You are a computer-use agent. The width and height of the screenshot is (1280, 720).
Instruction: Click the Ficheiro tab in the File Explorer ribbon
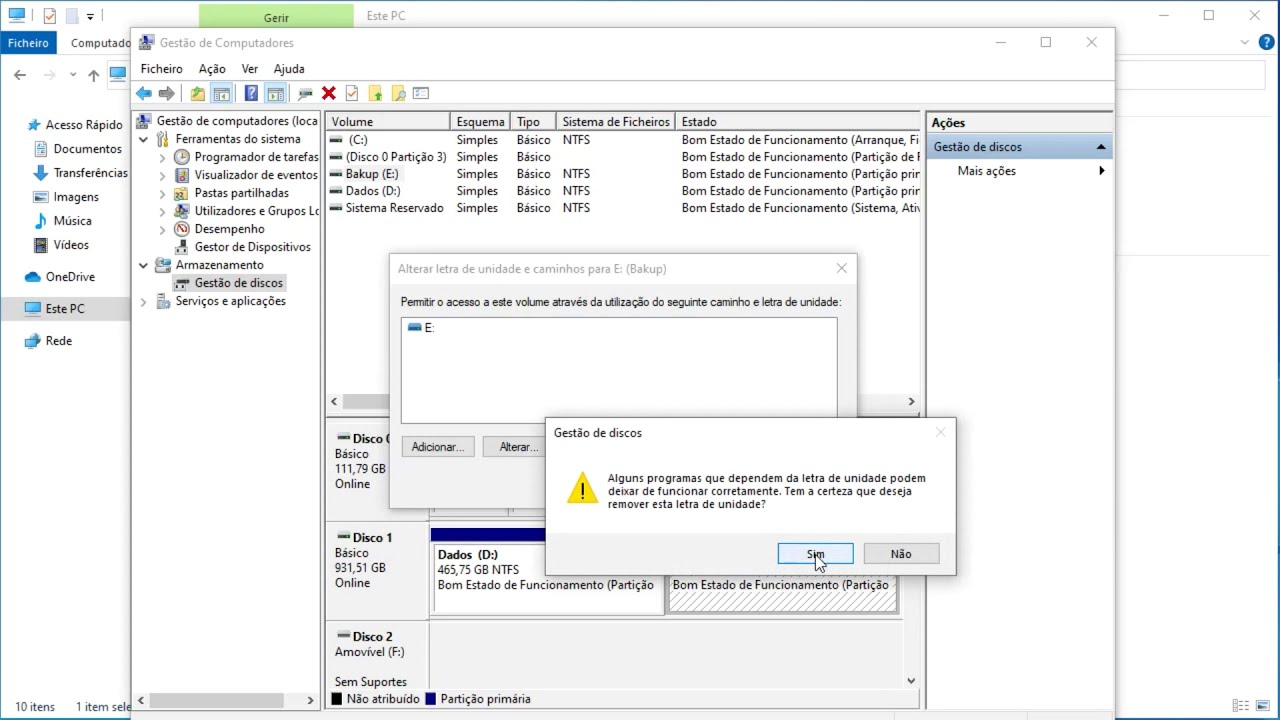pos(29,43)
